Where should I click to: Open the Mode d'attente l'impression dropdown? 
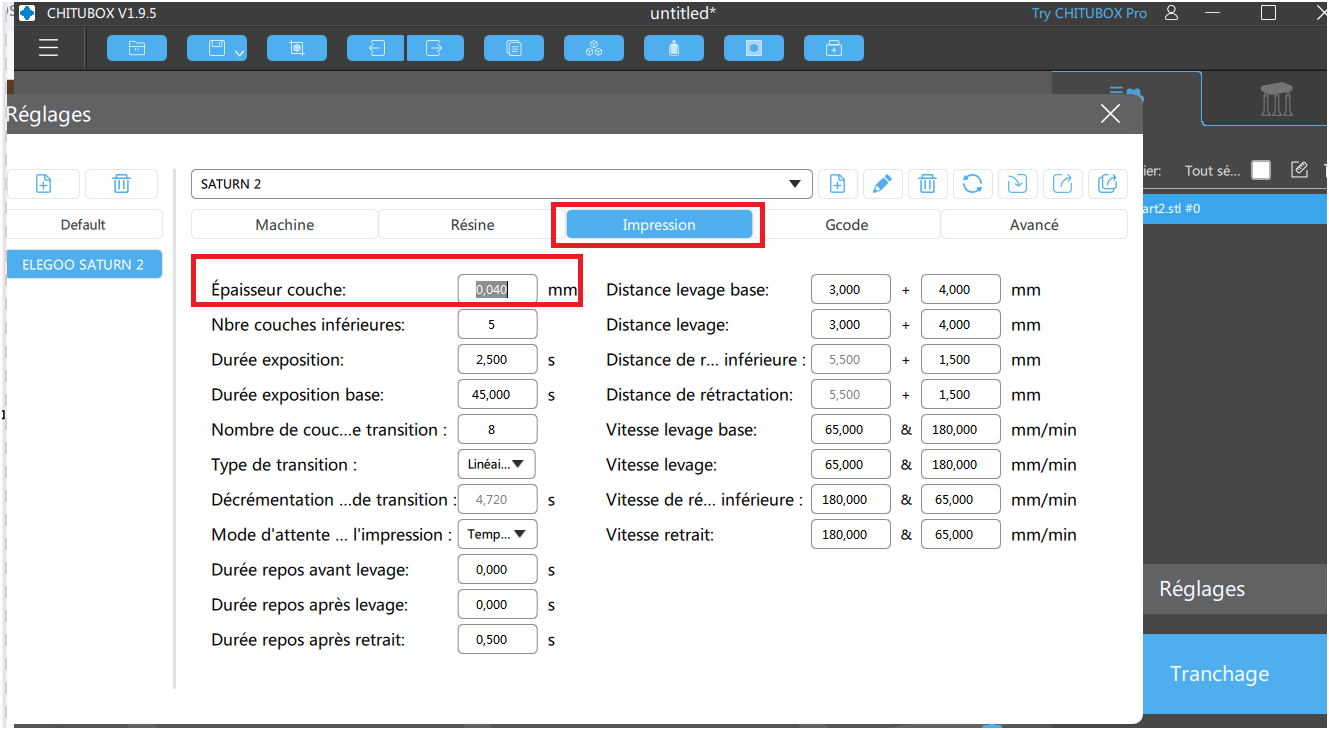(x=497, y=535)
